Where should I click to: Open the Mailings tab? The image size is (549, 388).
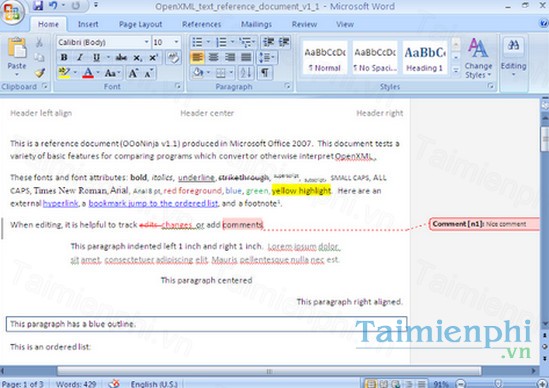pyautogui.click(x=256, y=24)
